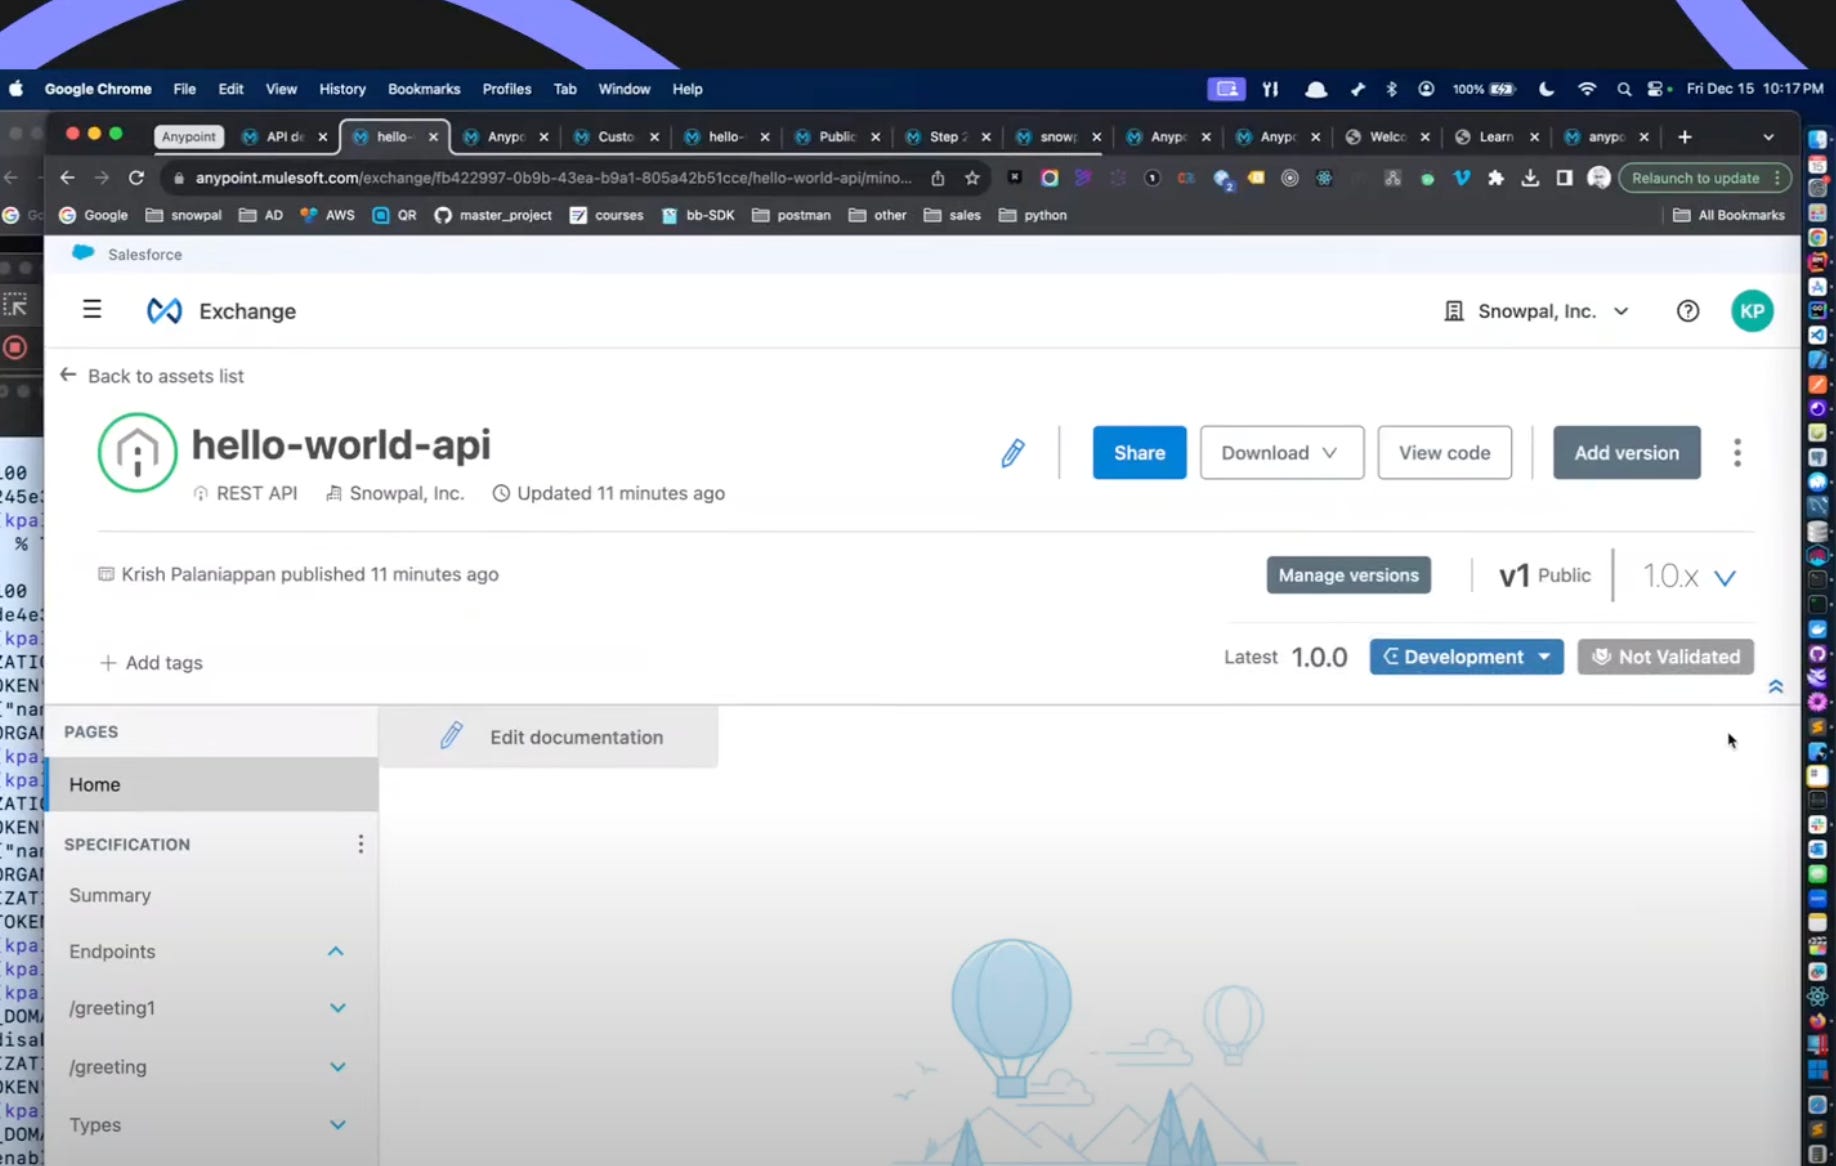Open the Download dropdown button

(1281, 453)
